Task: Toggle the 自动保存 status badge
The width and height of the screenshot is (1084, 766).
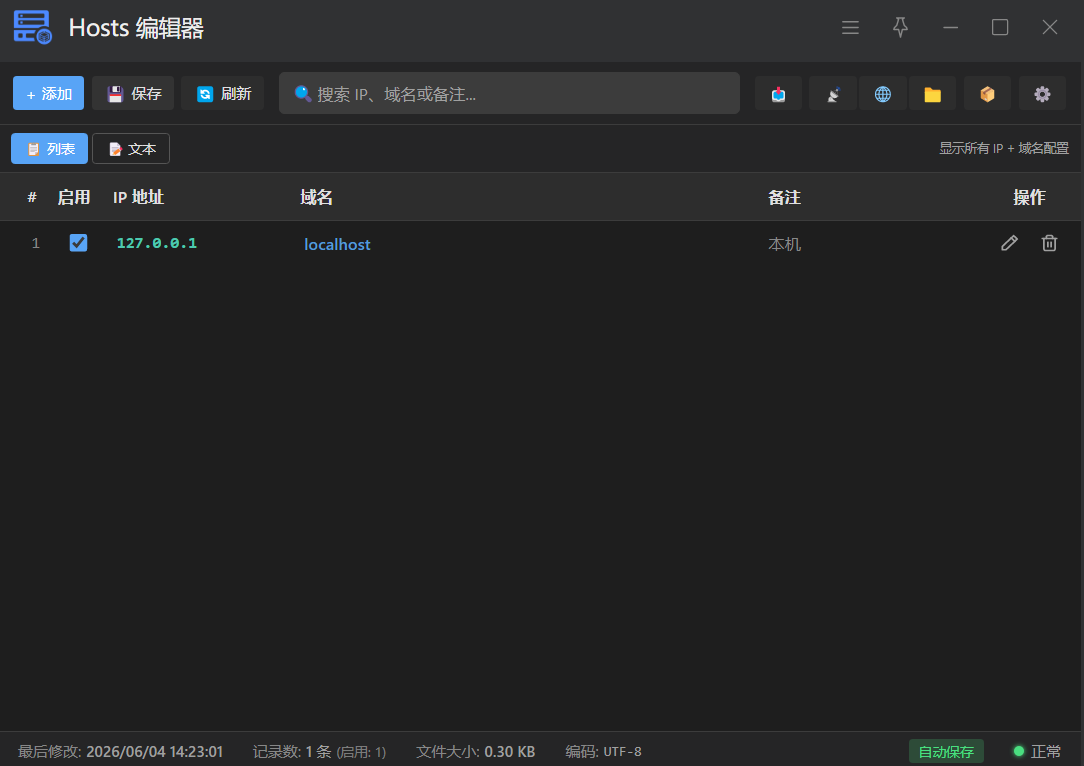Action: click(x=946, y=751)
